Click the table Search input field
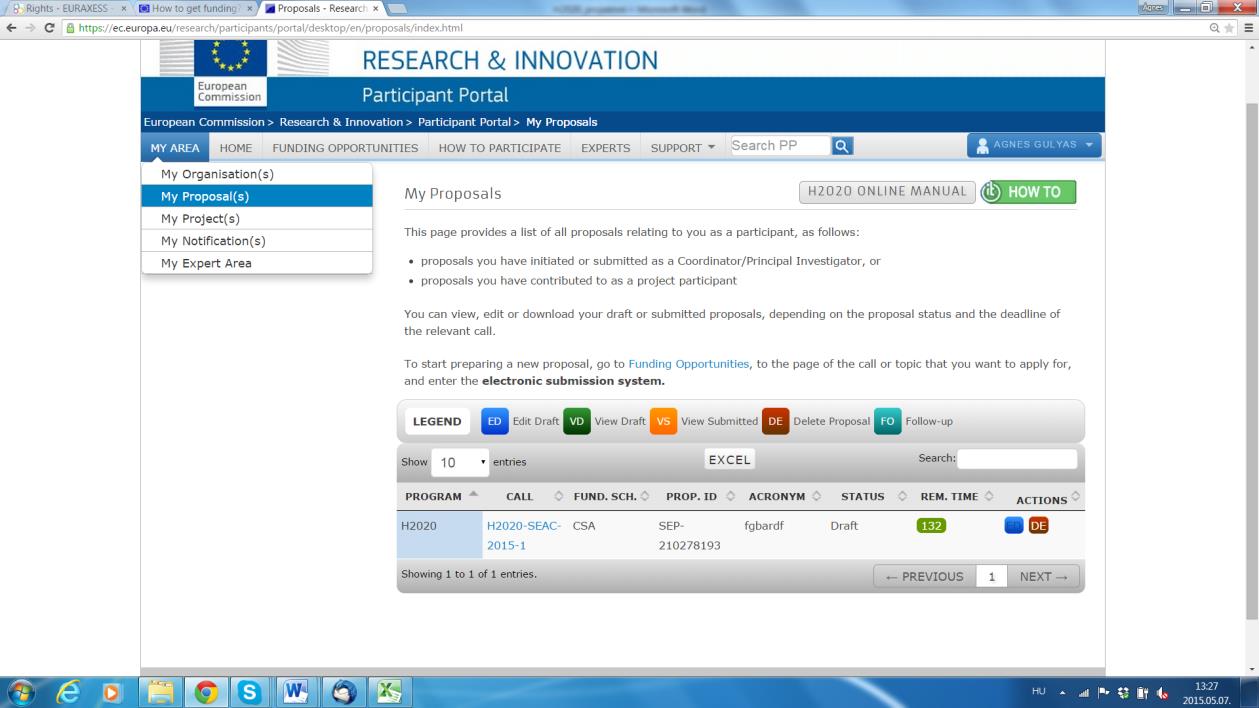 [1017, 459]
